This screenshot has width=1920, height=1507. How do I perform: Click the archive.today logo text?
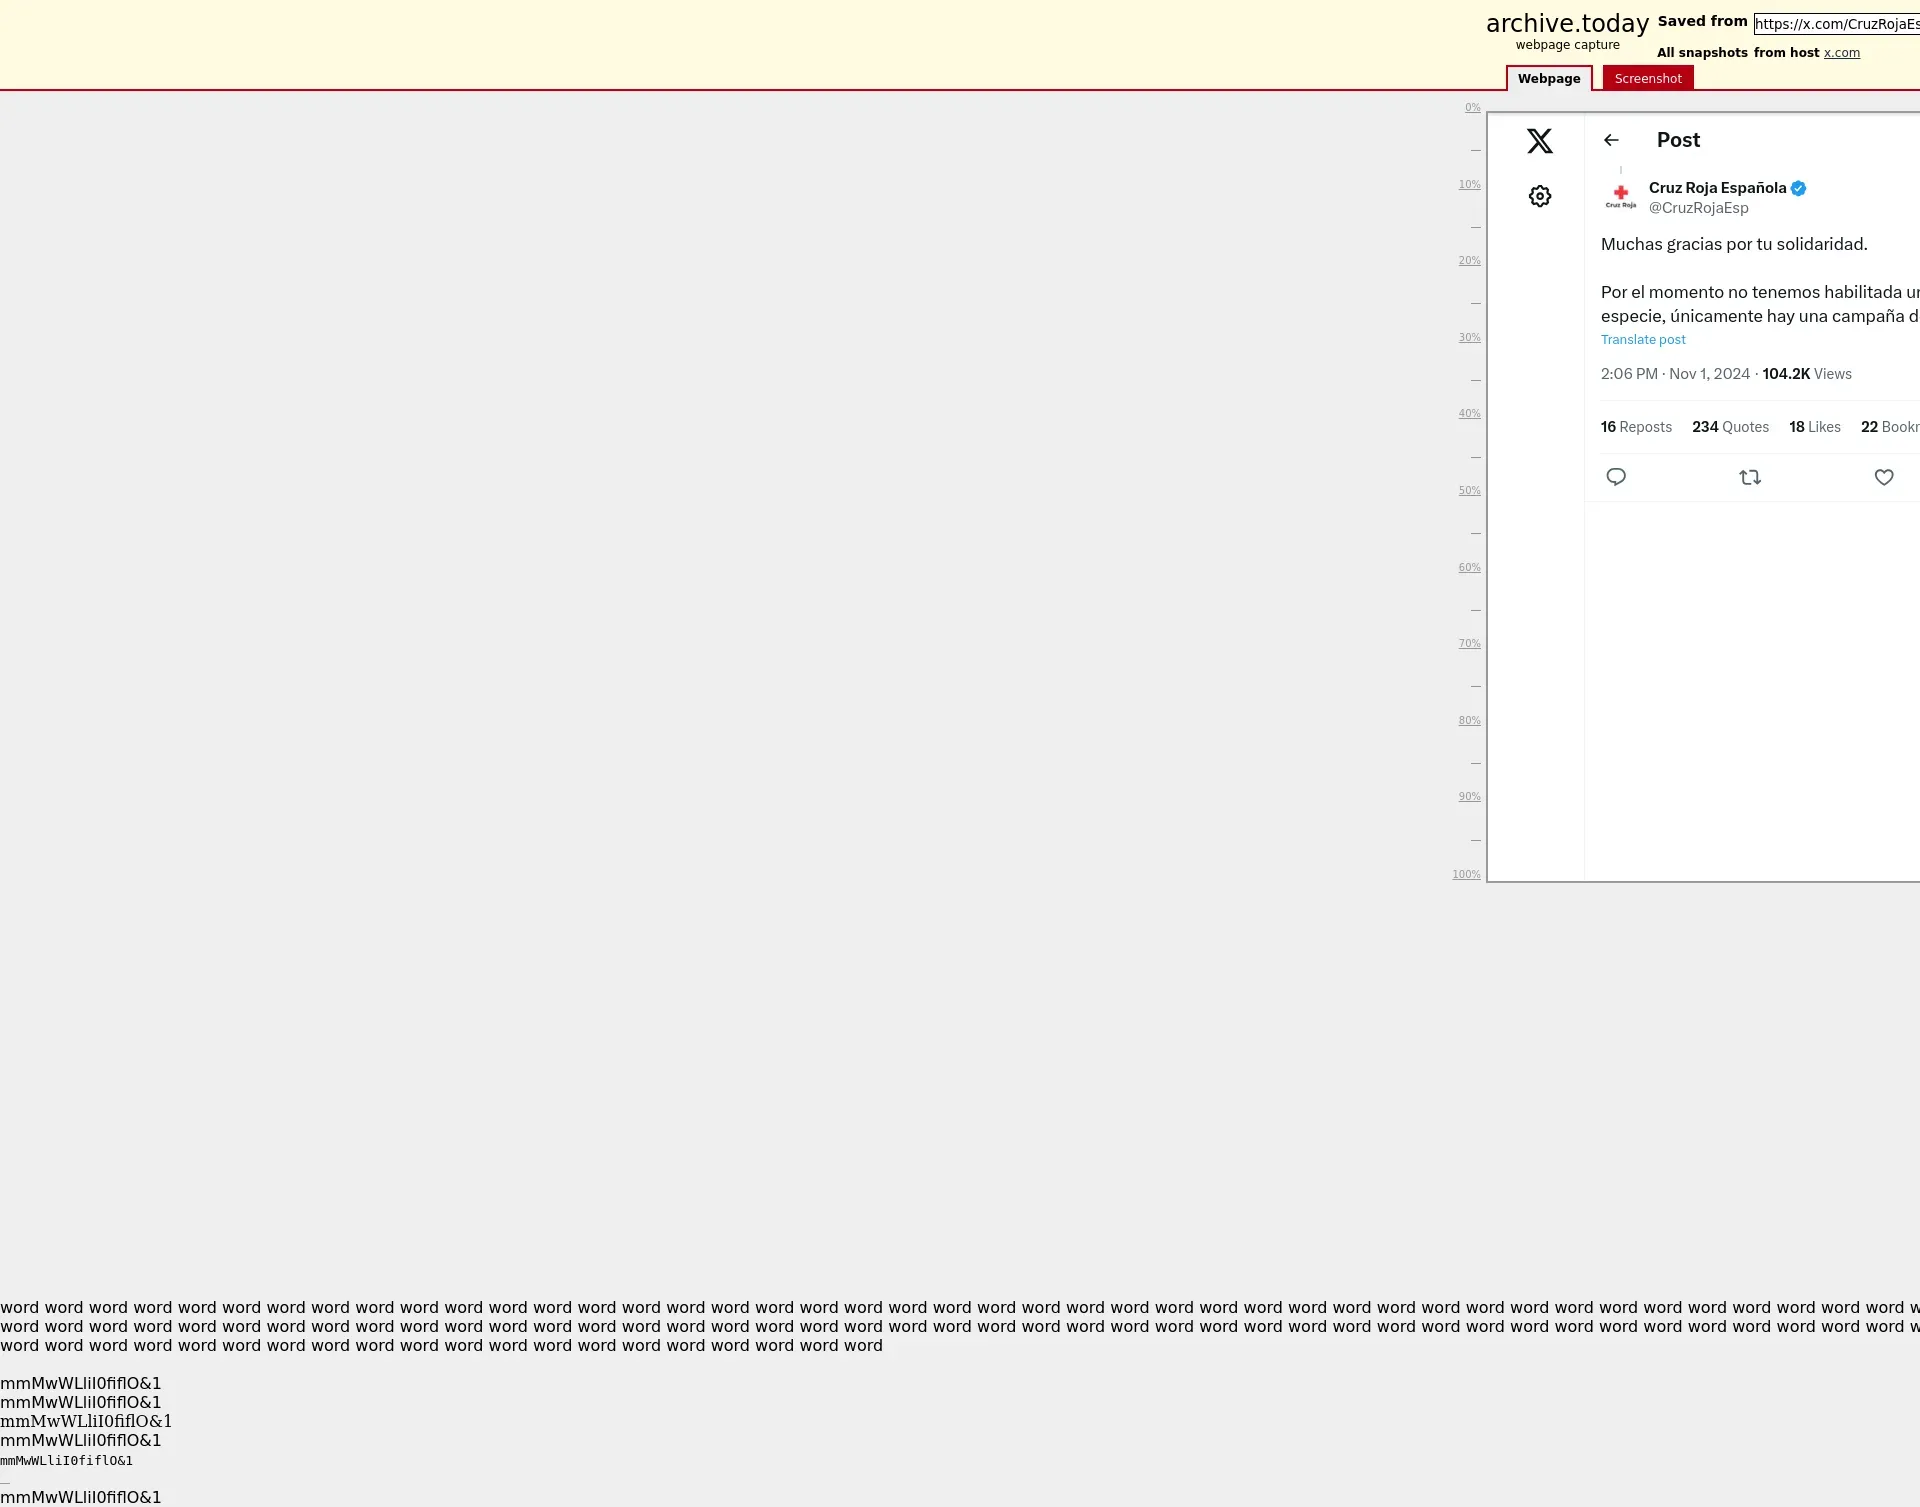pyautogui.click(x=1567, y=24)
